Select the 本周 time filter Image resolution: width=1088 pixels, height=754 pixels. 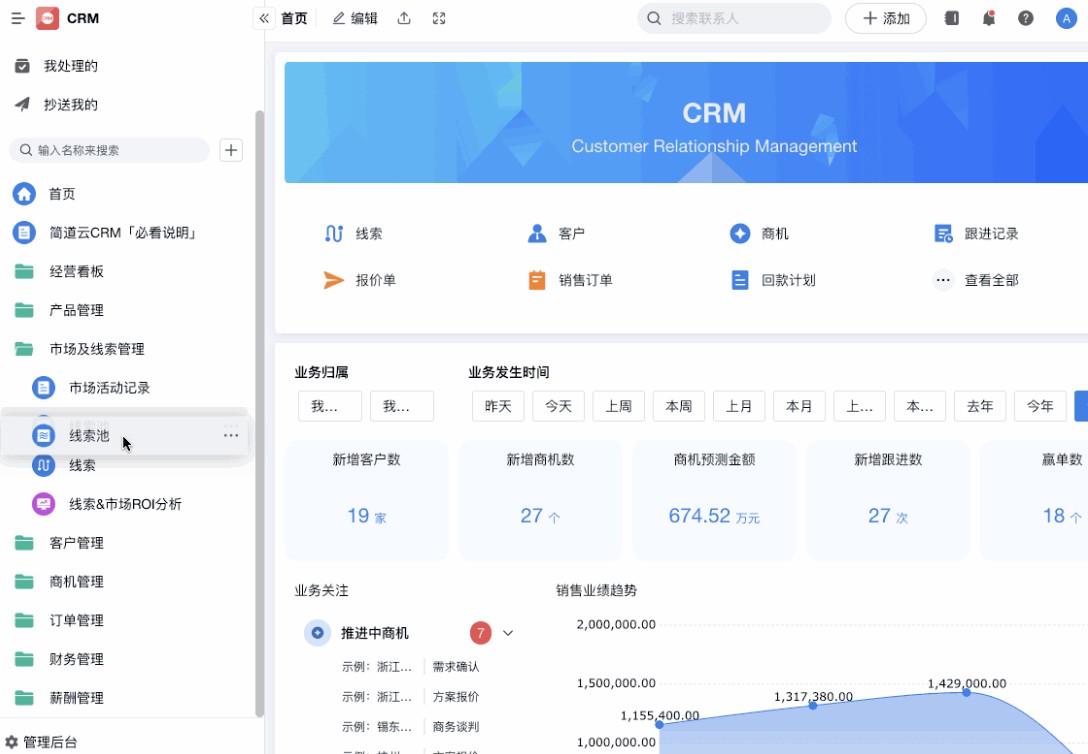[679, 406]
